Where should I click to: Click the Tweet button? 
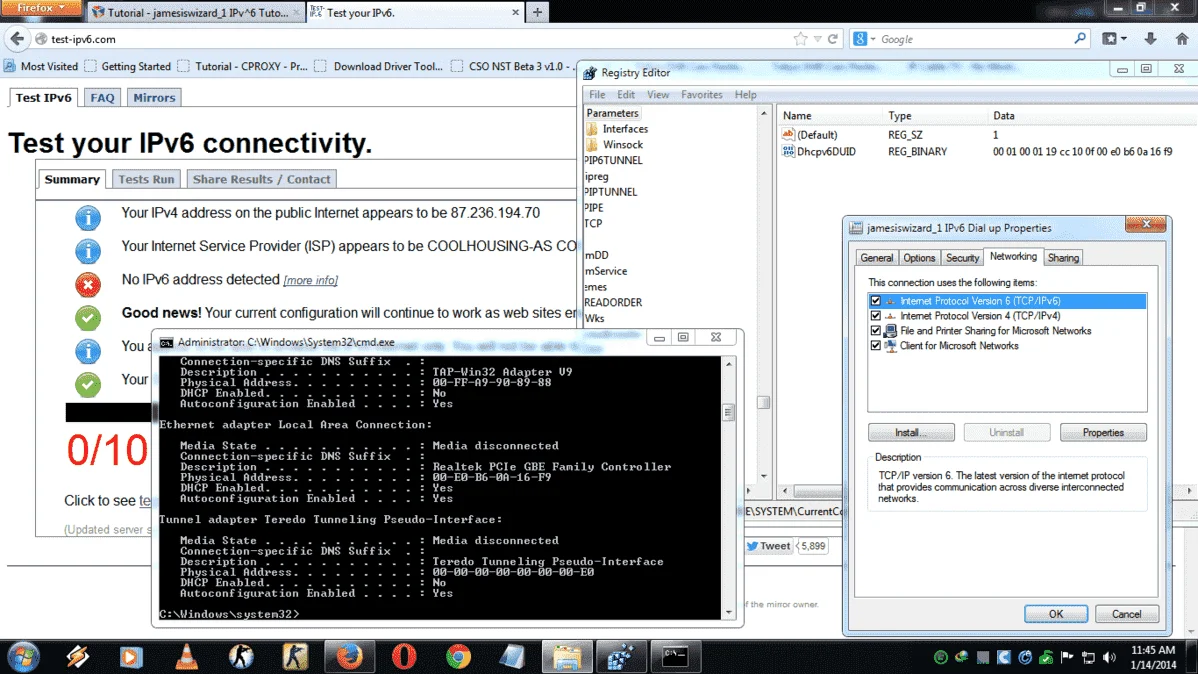(768, 546)
